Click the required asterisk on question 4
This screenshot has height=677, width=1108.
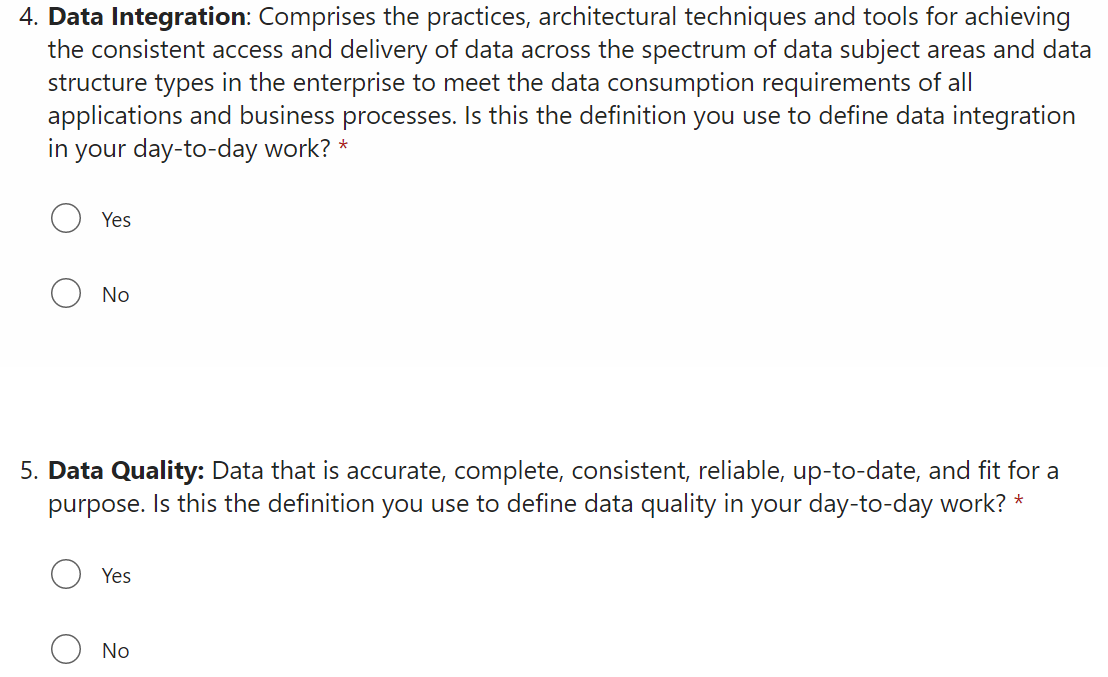tap(343, 150)
